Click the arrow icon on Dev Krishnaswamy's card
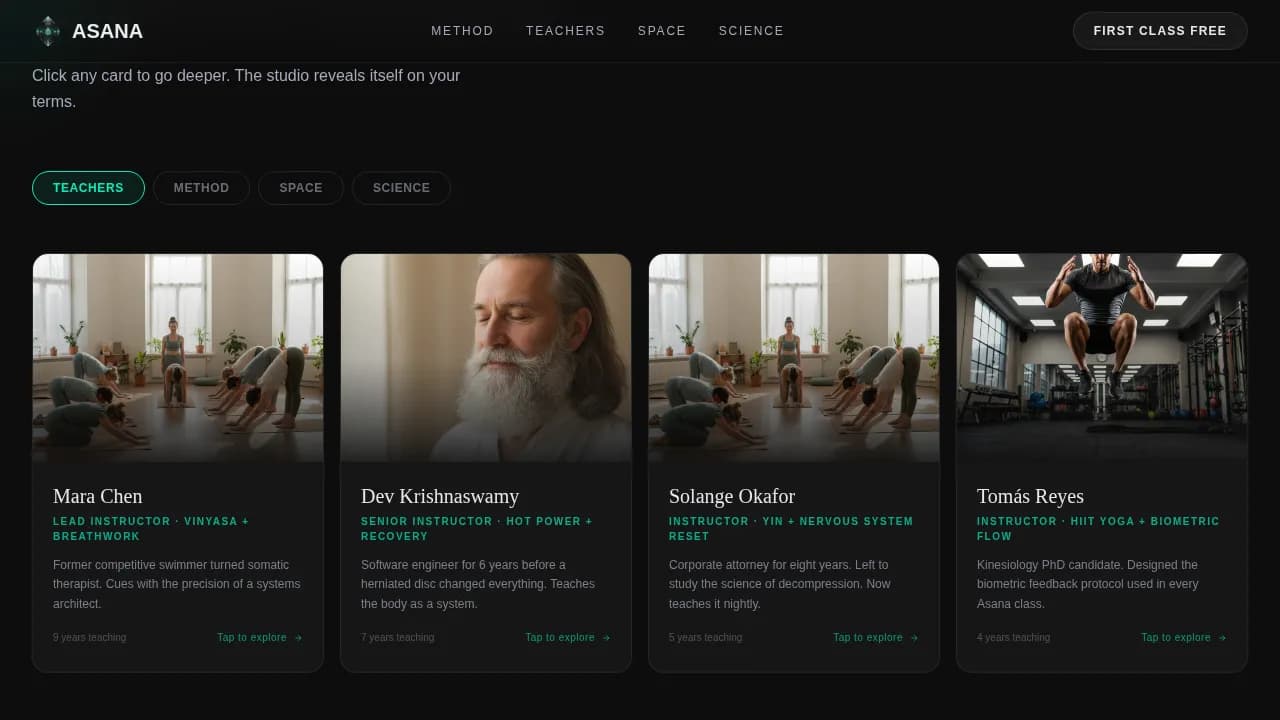Viewport: 1280px width, 720px height. (606, 638)
